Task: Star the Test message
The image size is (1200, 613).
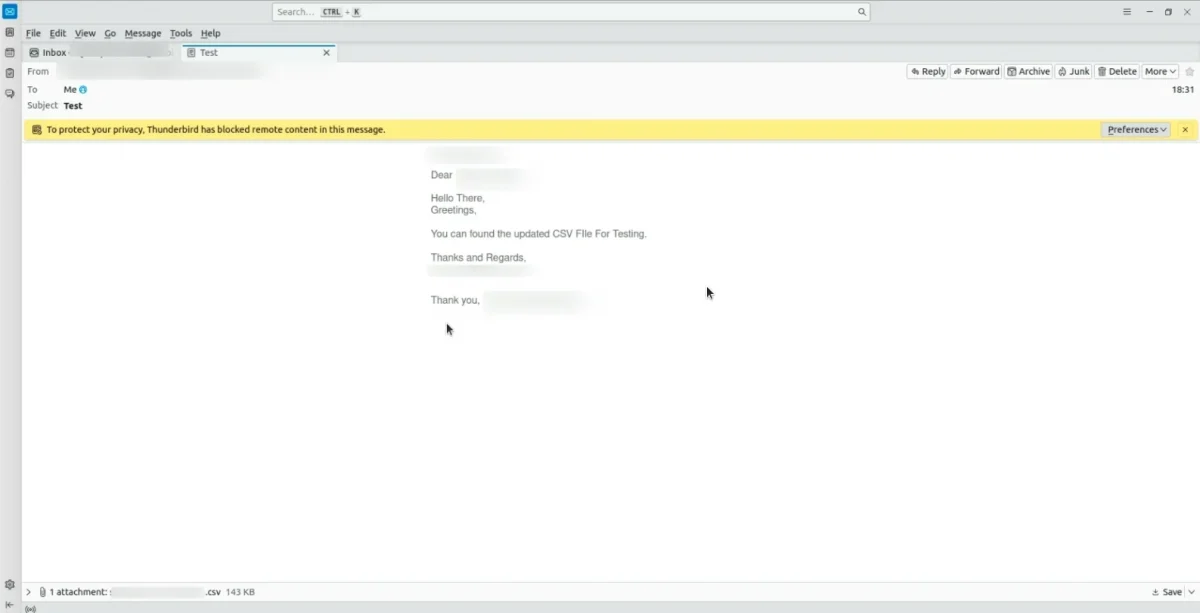Action: point(1189,71)
